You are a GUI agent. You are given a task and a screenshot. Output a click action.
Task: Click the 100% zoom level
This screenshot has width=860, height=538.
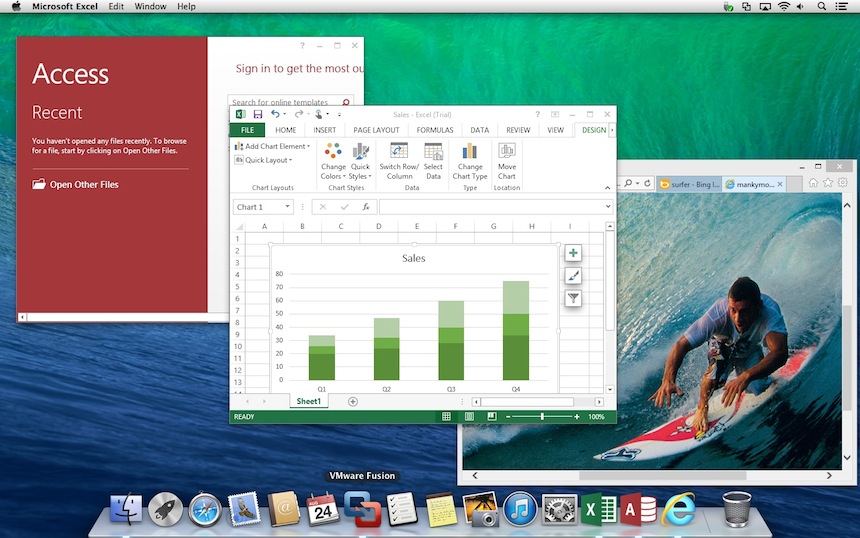tap(596, 417)
